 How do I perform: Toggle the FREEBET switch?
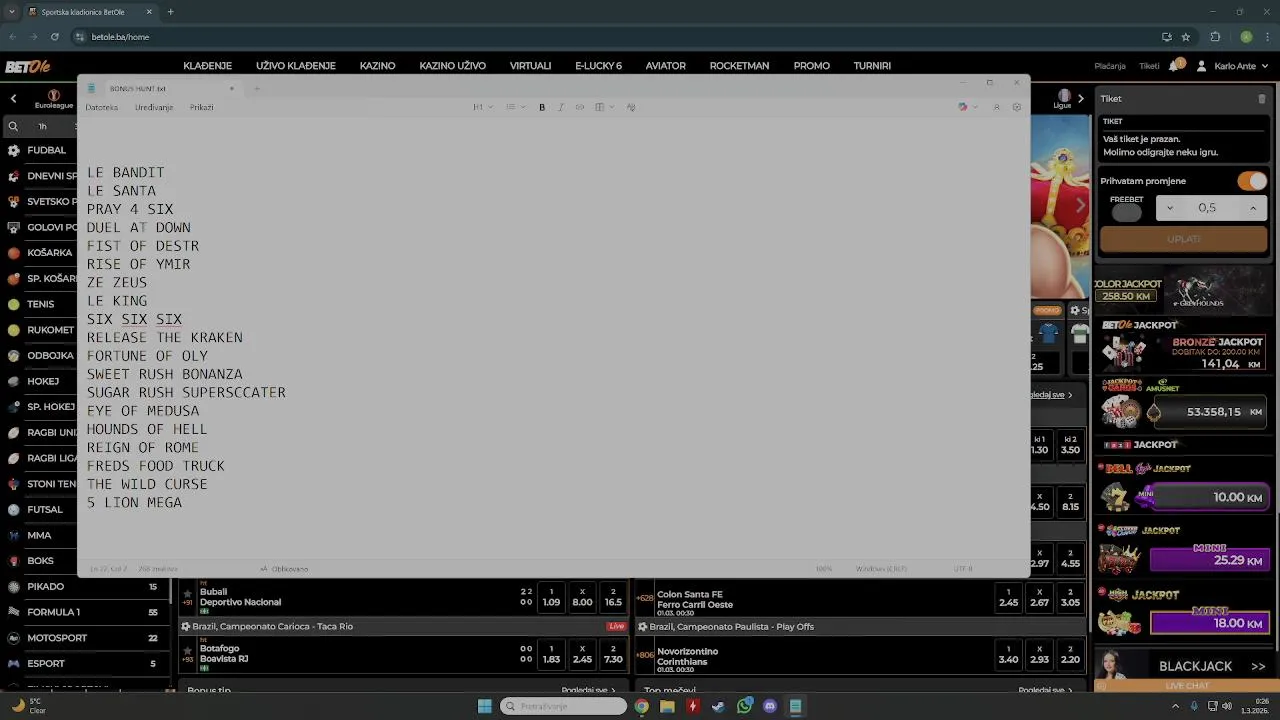pos(1126,212)
